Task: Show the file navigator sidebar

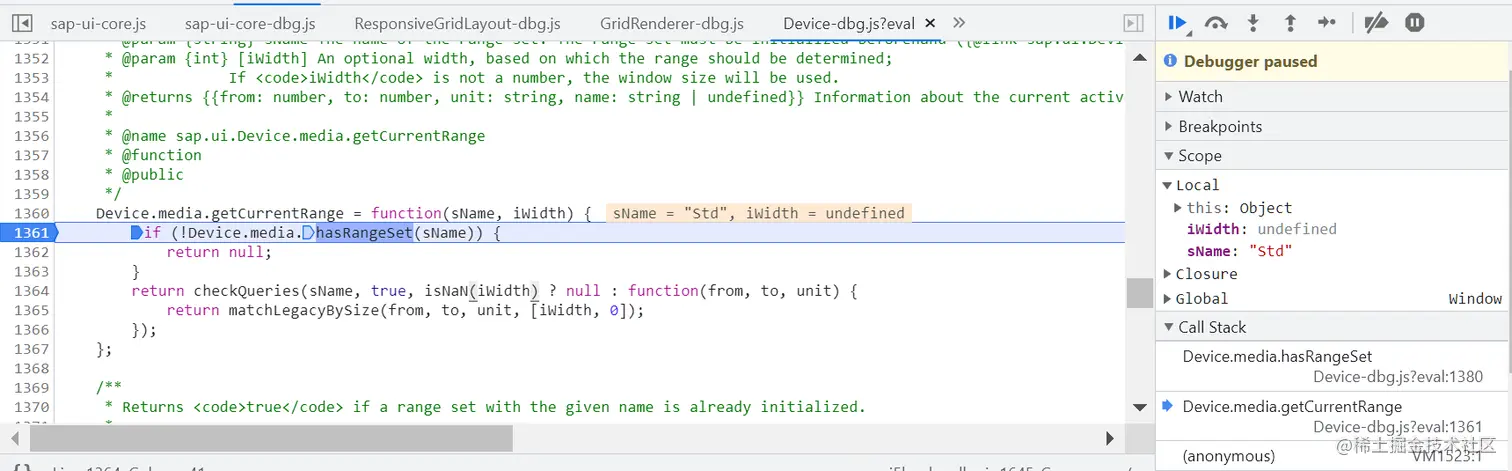Action: [22, 22]
